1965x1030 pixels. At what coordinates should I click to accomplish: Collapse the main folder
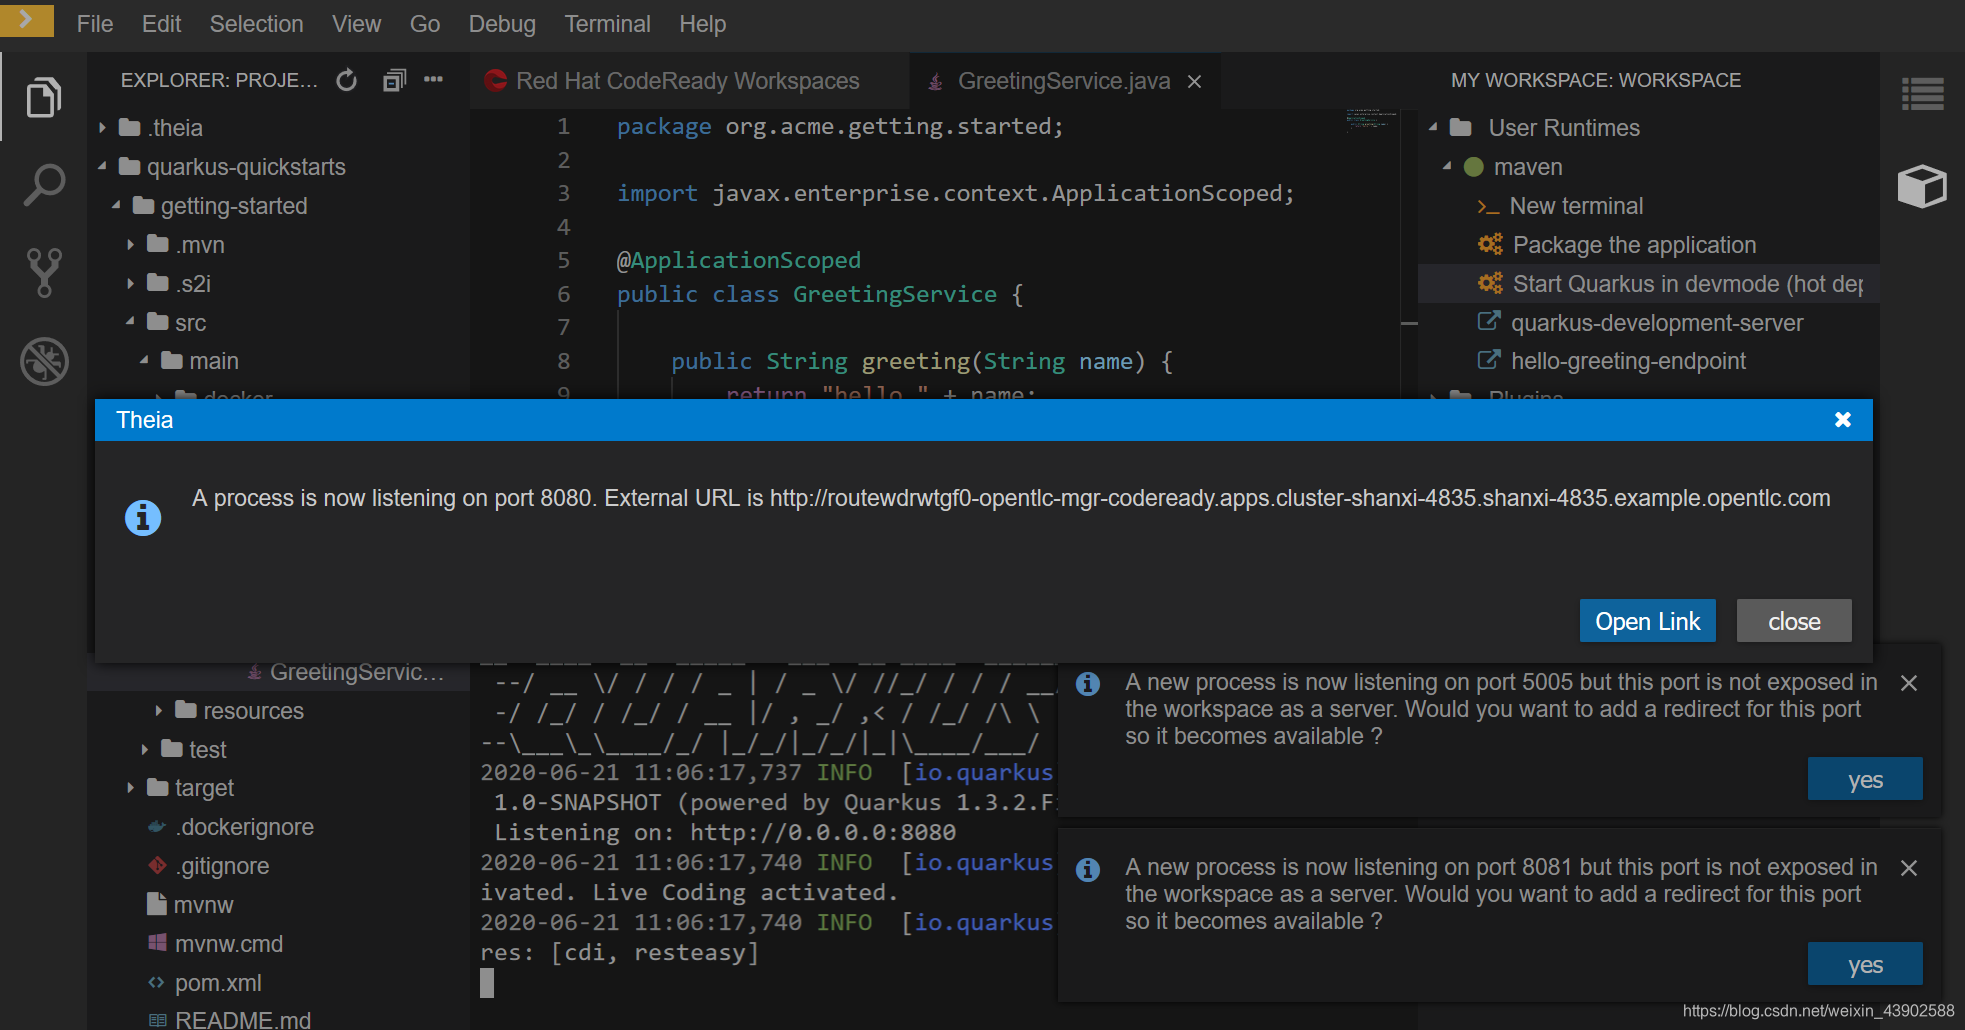(144, 360)
